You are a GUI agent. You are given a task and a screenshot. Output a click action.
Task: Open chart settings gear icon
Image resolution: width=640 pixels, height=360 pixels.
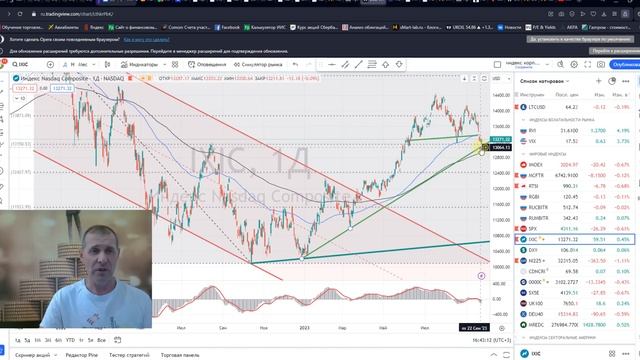coord(574,64)
